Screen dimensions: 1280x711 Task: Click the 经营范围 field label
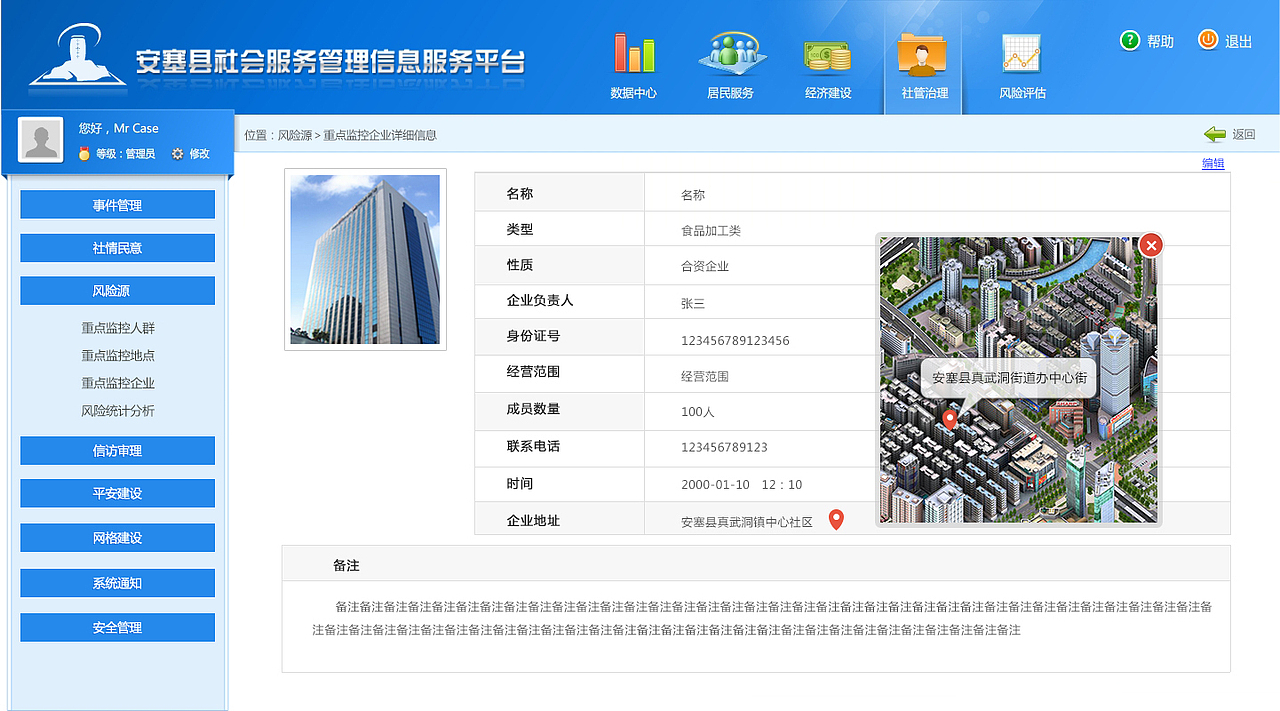click(533, 371)
